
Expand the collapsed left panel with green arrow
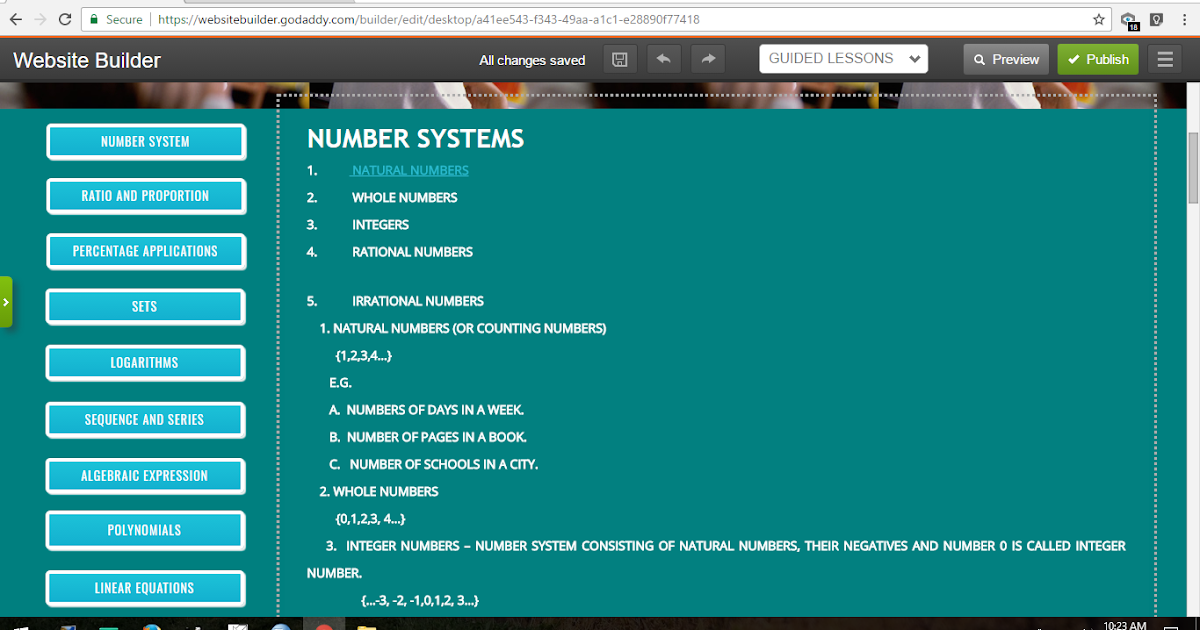pyautogui.click(x=6, y=301)
